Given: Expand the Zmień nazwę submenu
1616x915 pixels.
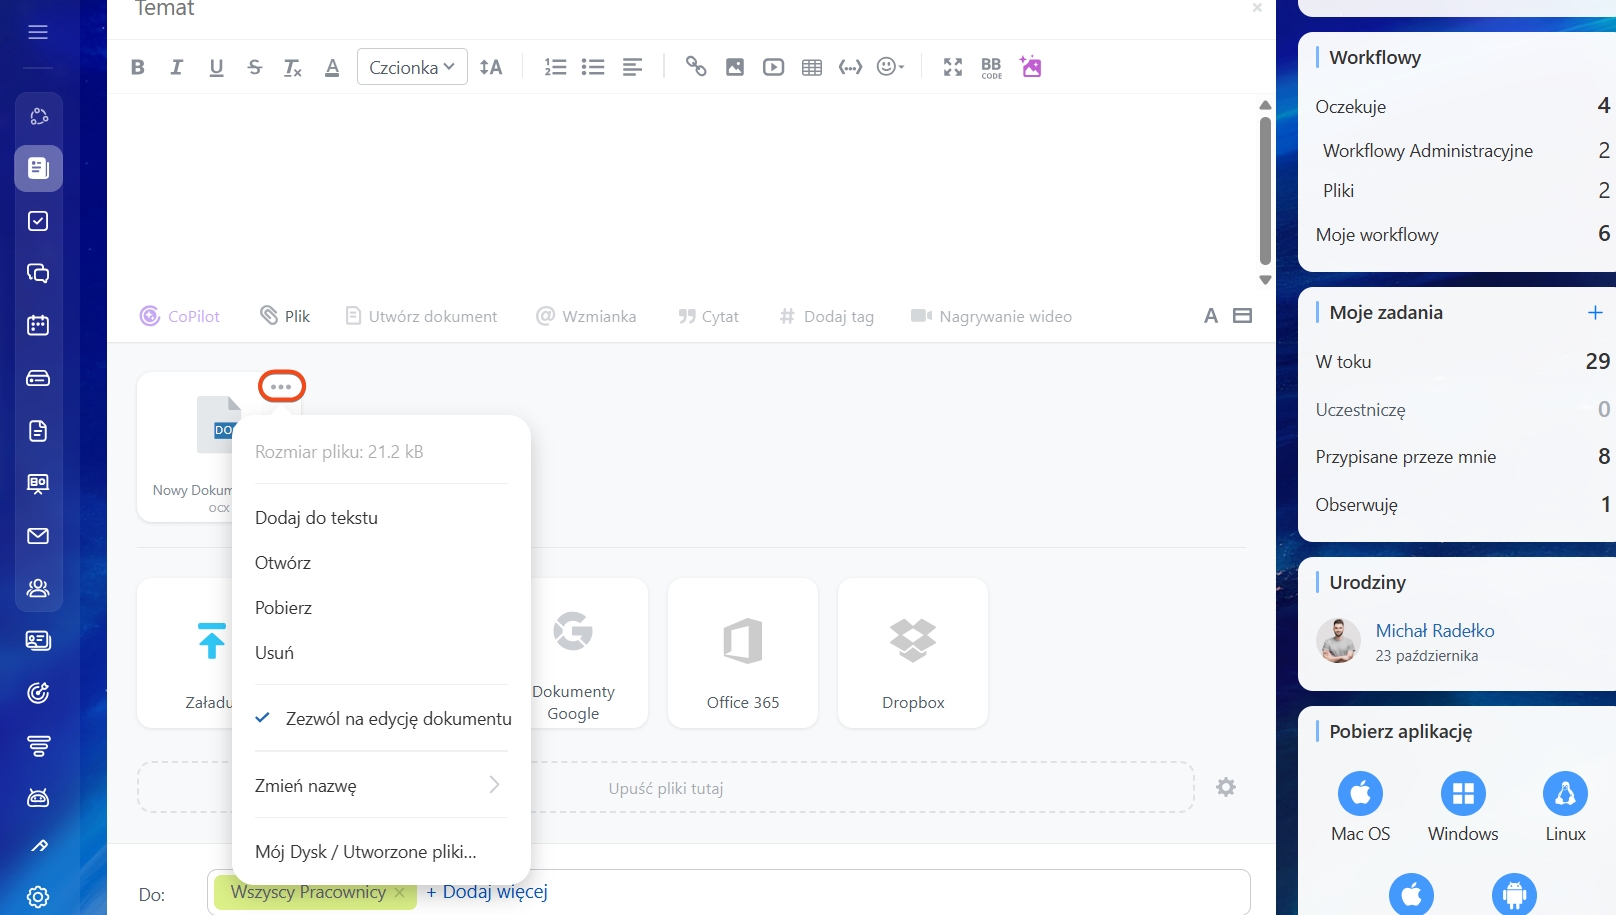Looking at the screenshot, I should click(381, 786).
